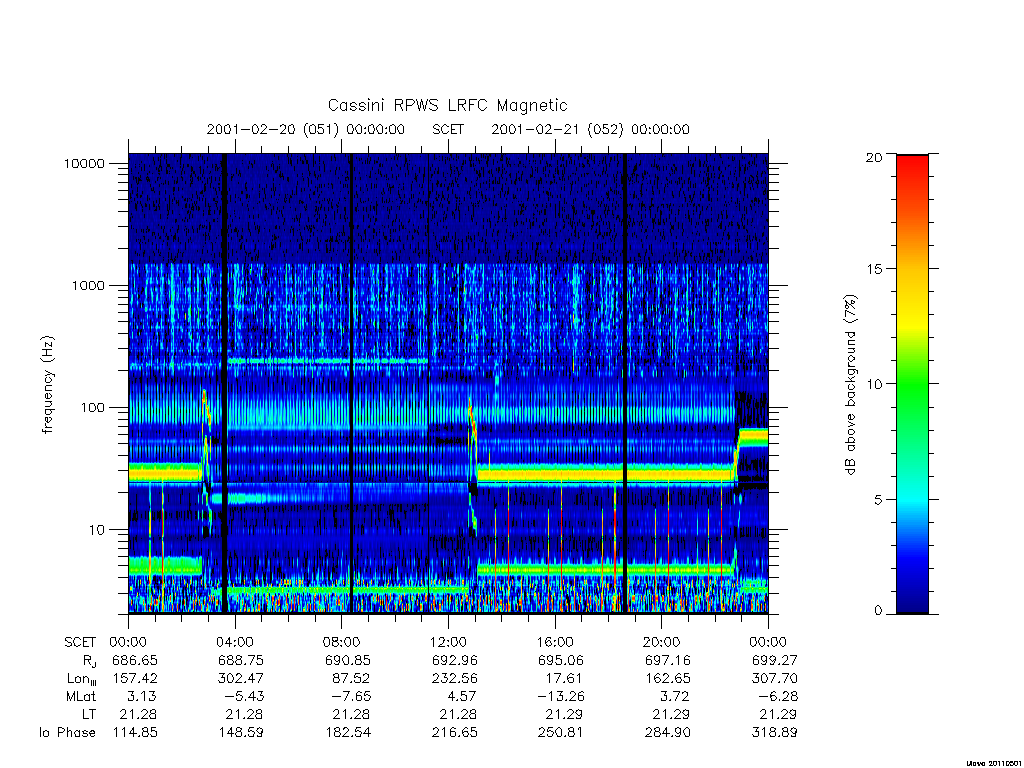This screenshot has width=1024, height=768.
Task: Click the 'dB above background (7%)' label
Action: 850,385
